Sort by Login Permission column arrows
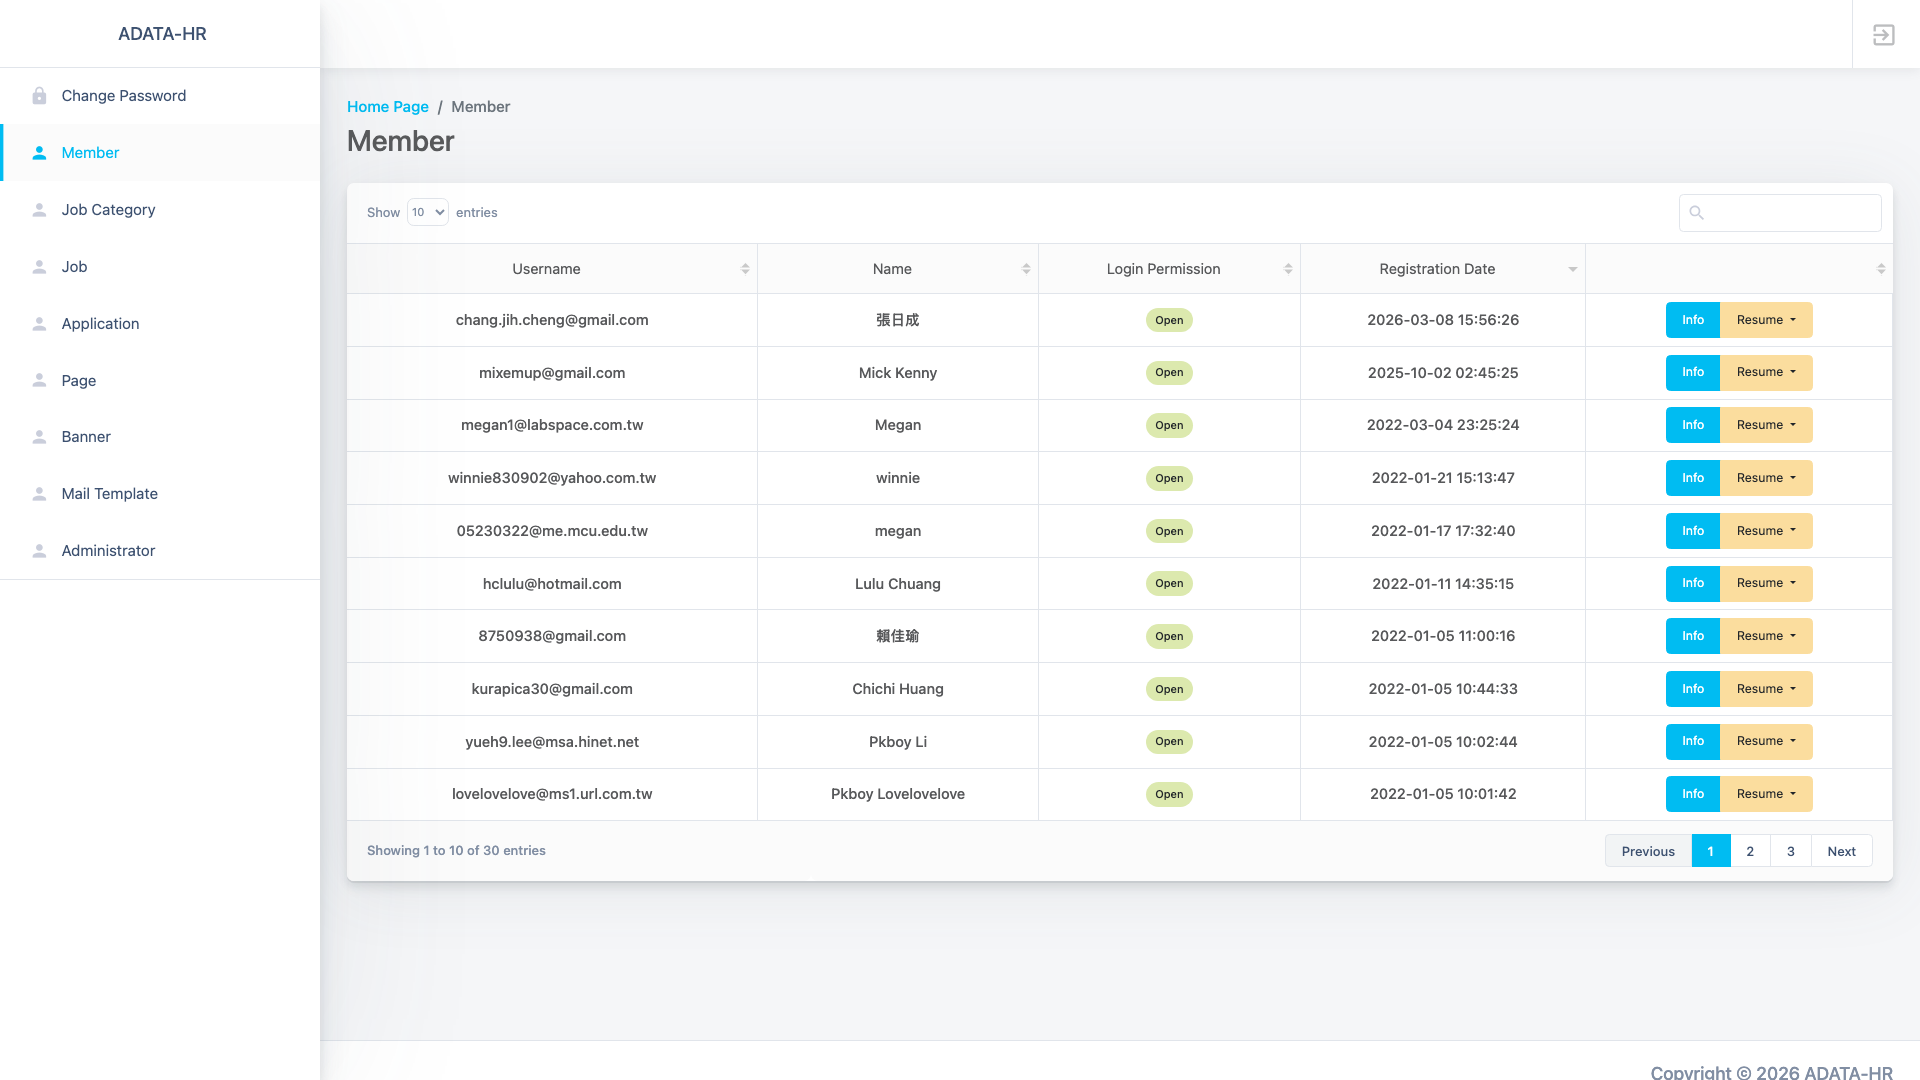This screenshot has height=1080, width=1920. pos(1288,269)
